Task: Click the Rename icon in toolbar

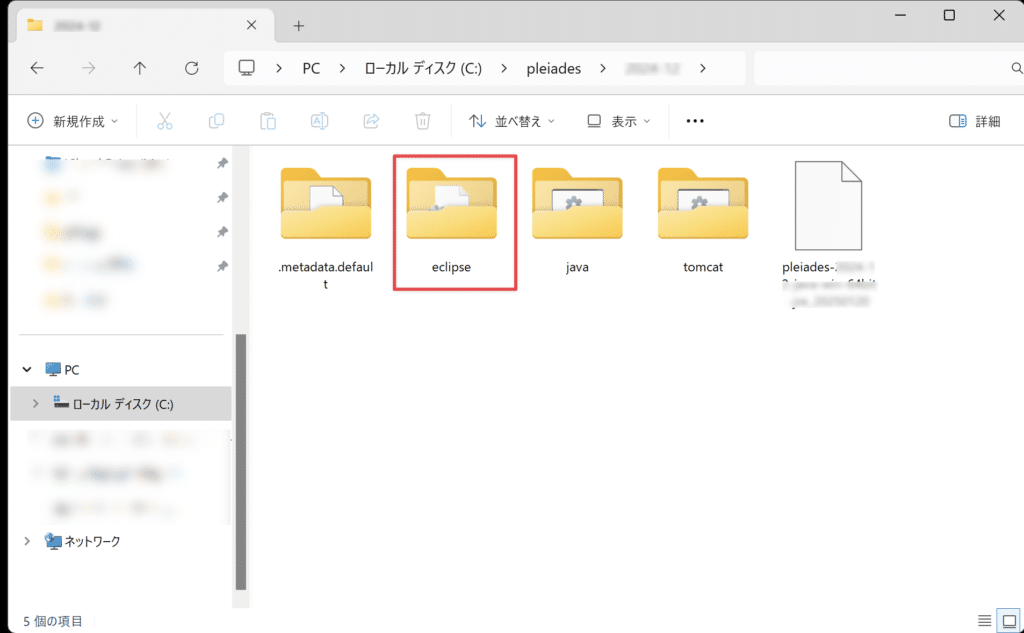Action: point(319,121)
